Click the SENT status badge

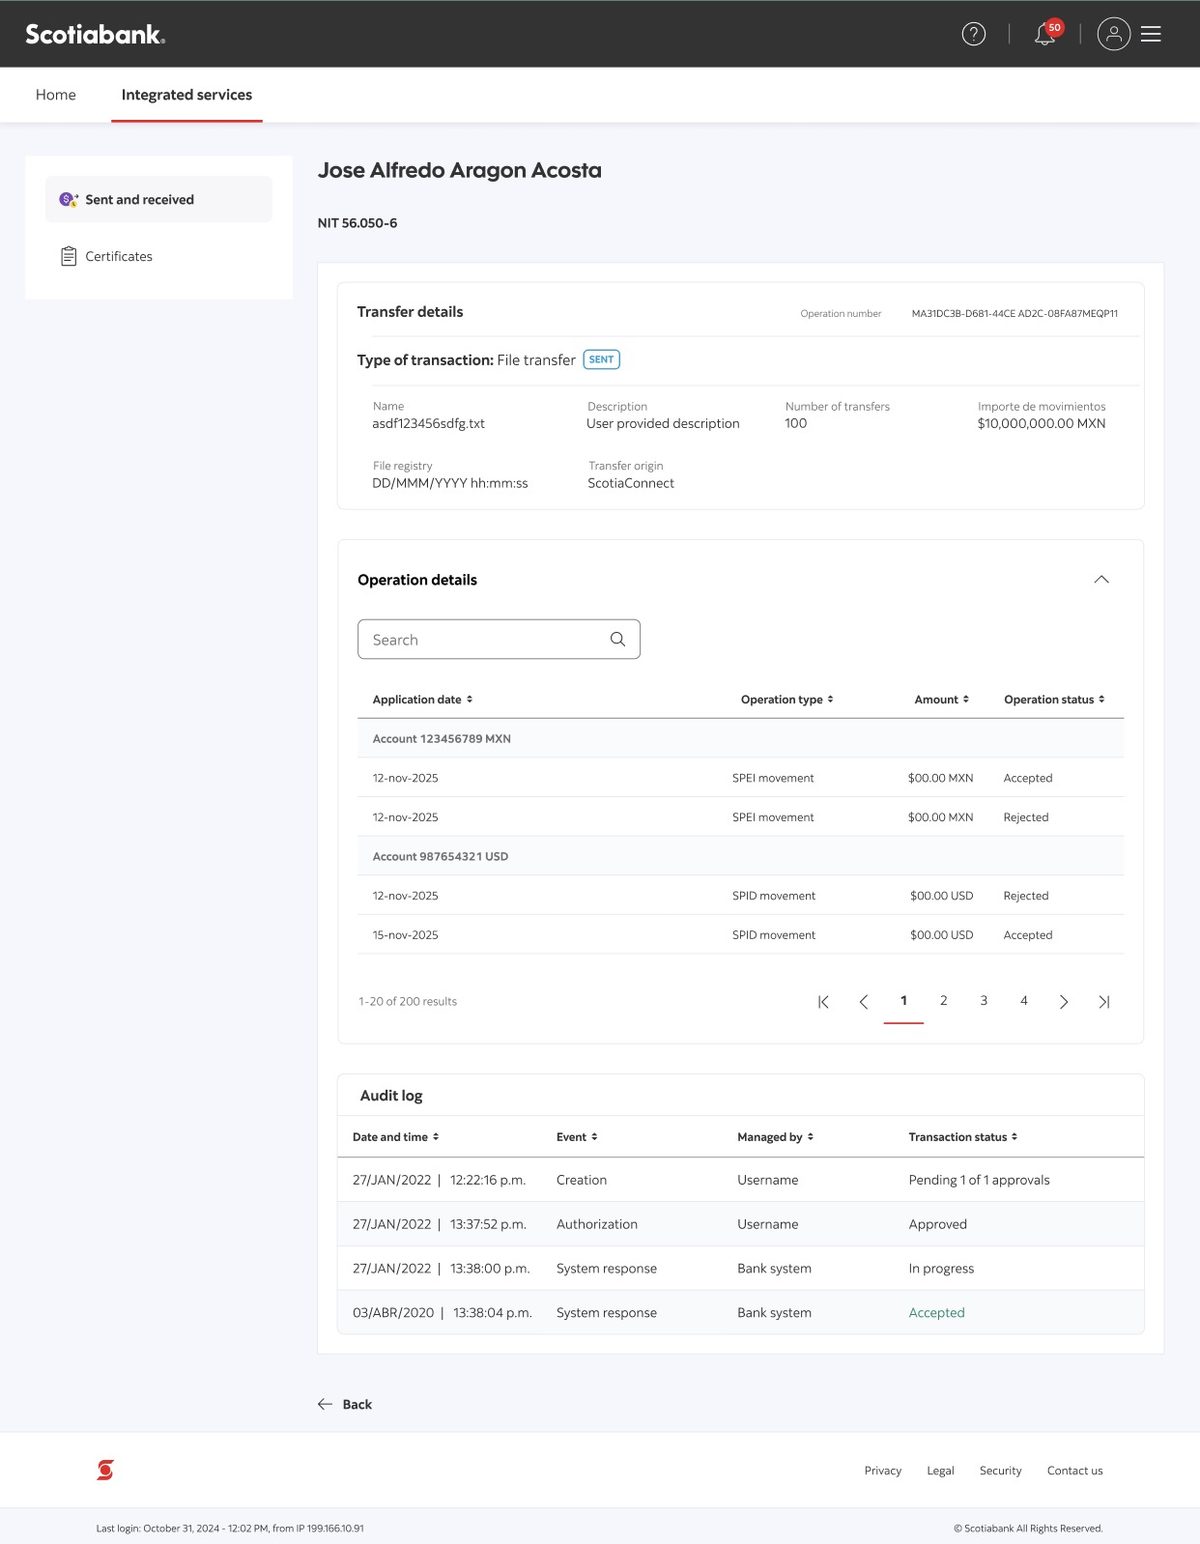[x=602, y=360]
